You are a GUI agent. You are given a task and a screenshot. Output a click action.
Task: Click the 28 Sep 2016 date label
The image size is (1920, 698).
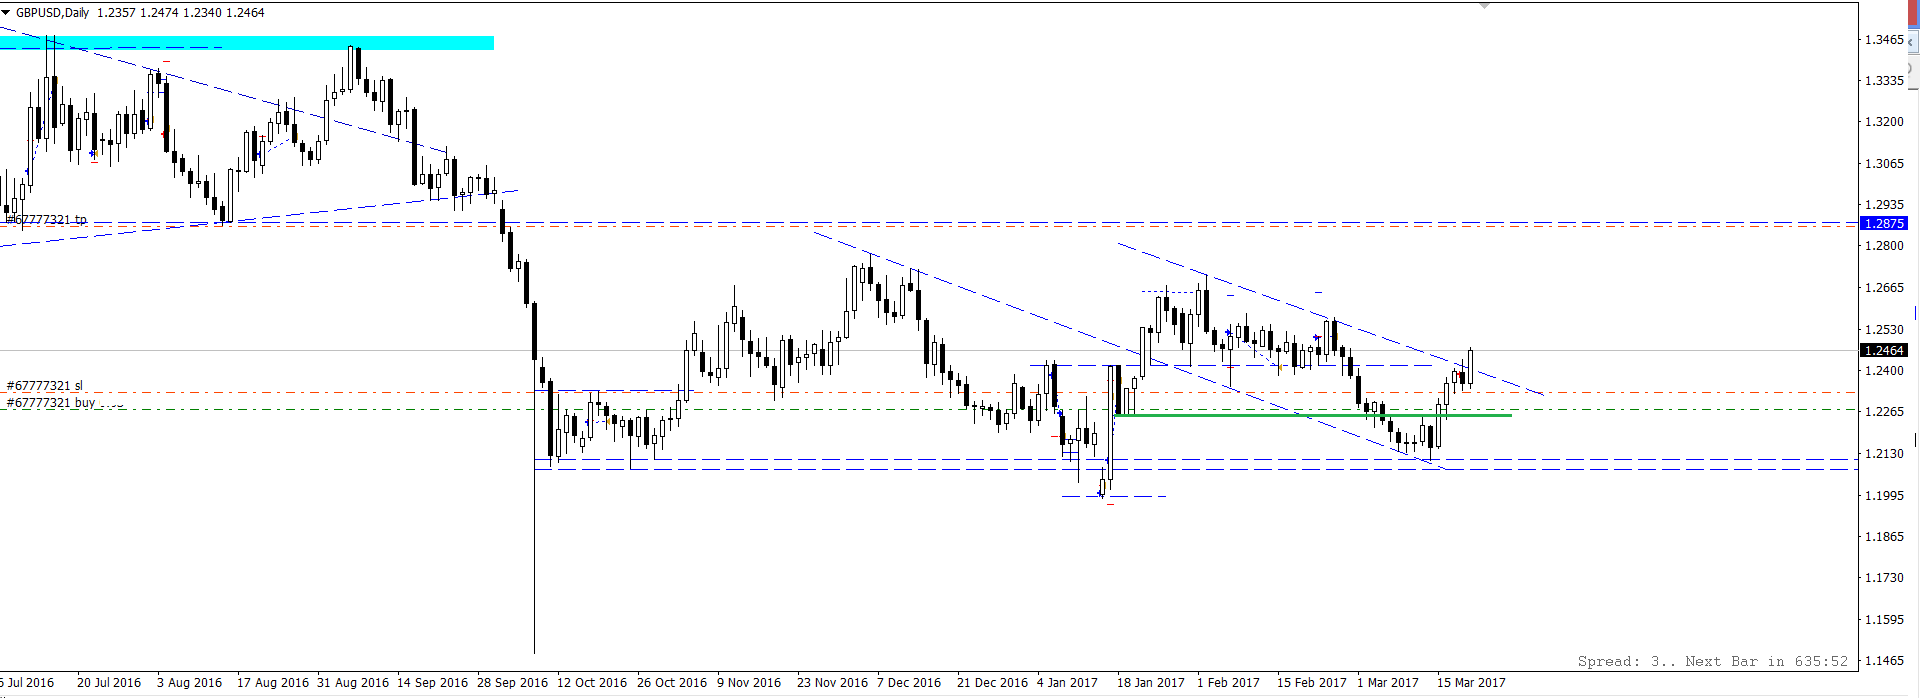coord(513,683)
